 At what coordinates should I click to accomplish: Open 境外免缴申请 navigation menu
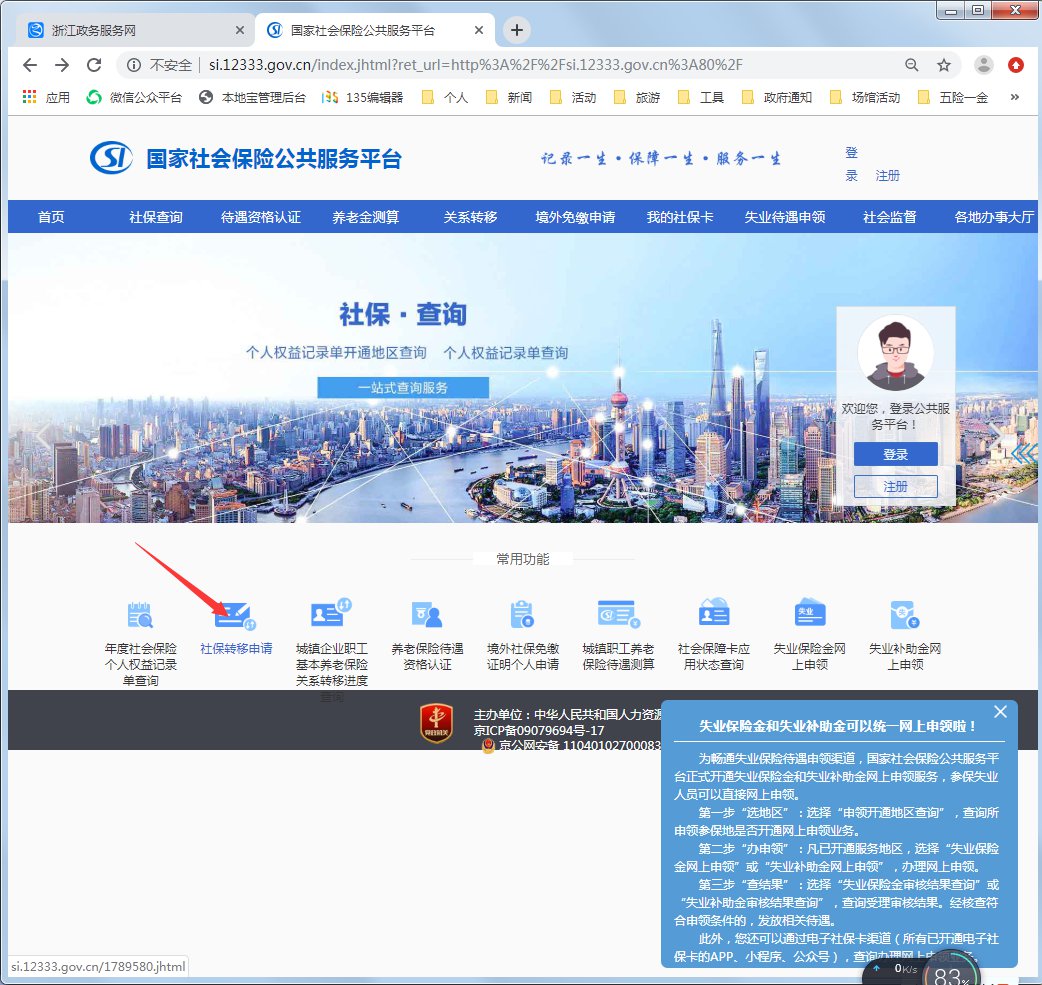(575, 217)
